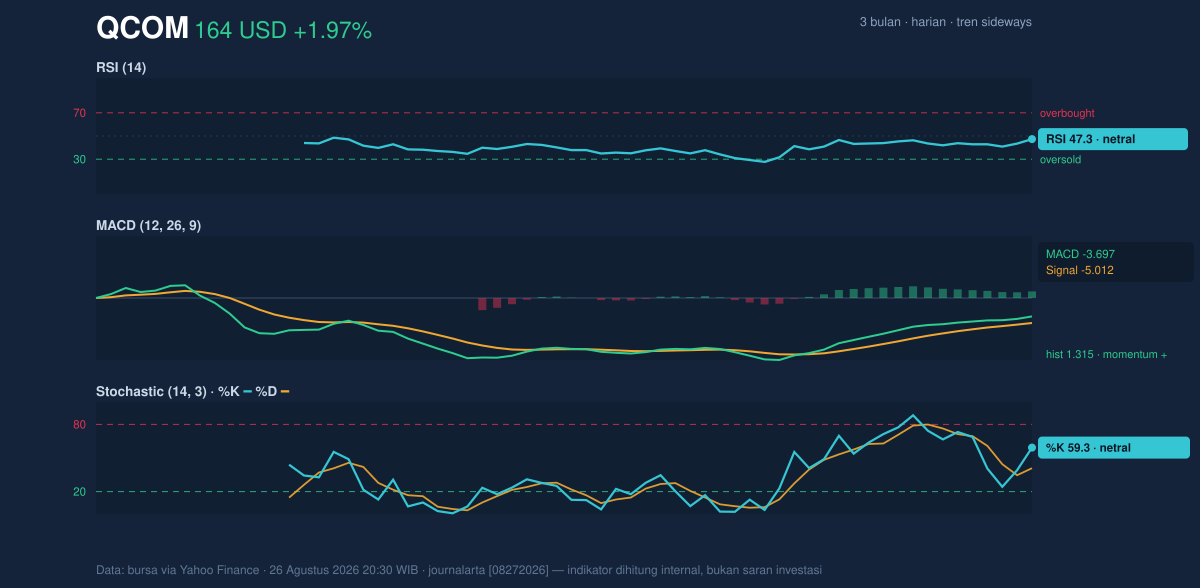Click the data source footer text
The height and width of the screenshot is (588, 1200).
coord(459,570)
